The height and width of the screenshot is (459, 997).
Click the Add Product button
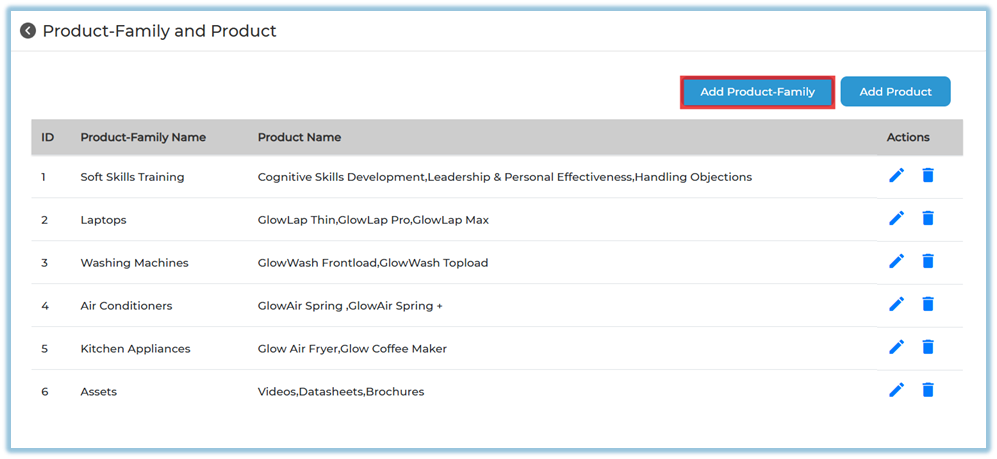click(x=895, y=92)
